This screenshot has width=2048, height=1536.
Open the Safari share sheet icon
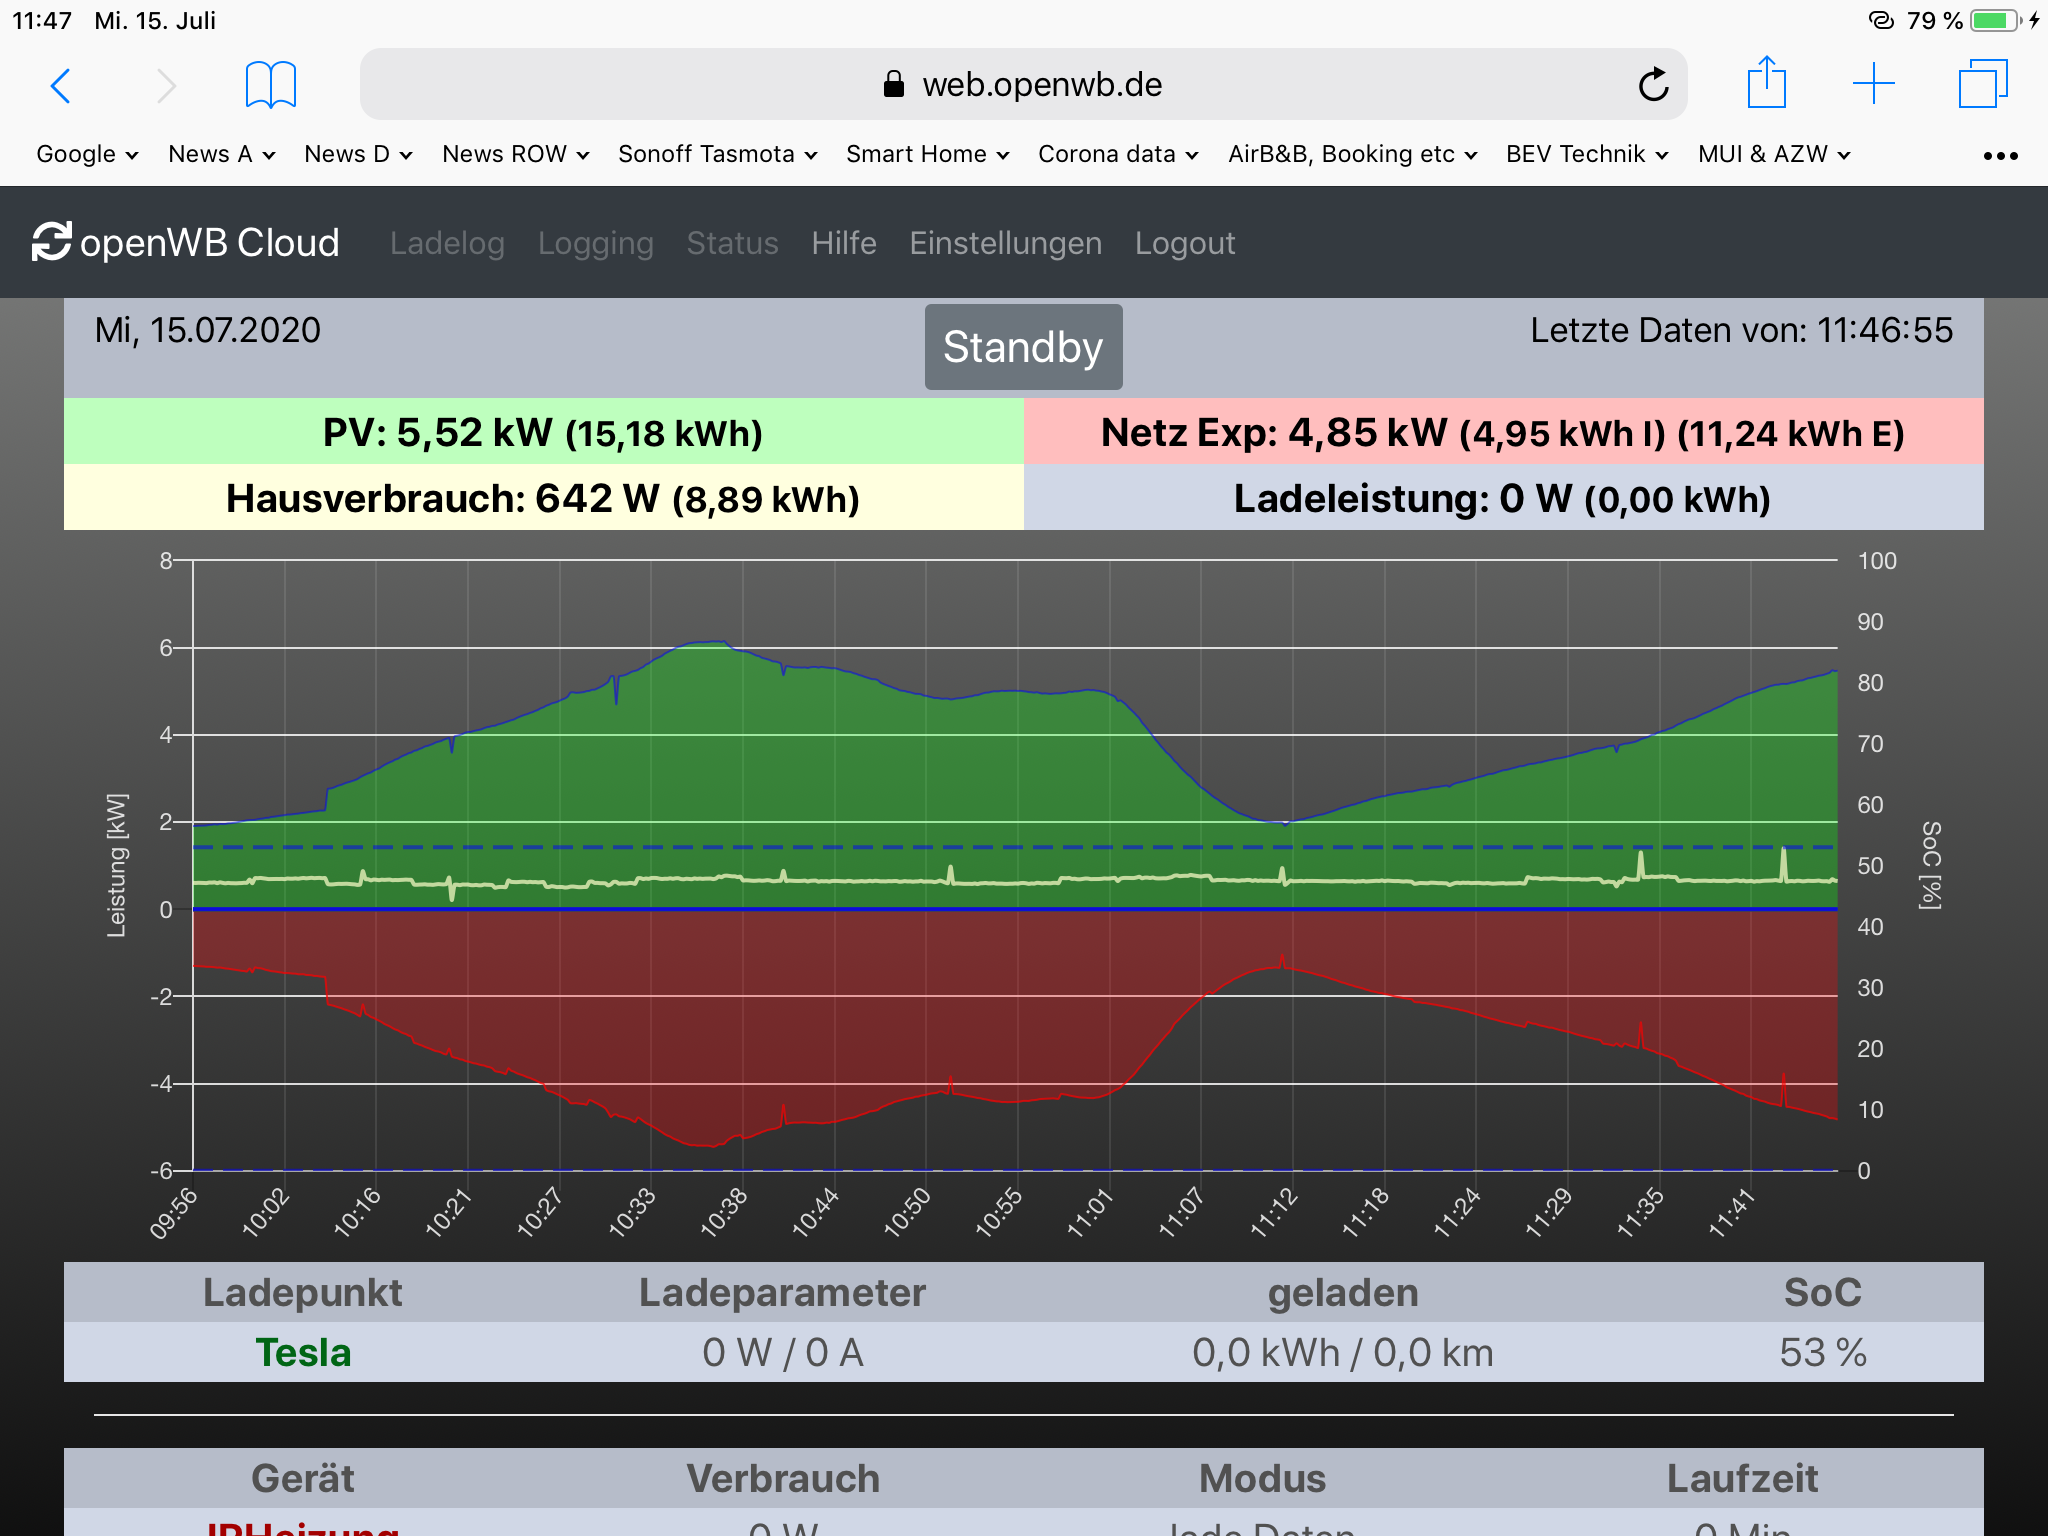[x=1766, y=83]
